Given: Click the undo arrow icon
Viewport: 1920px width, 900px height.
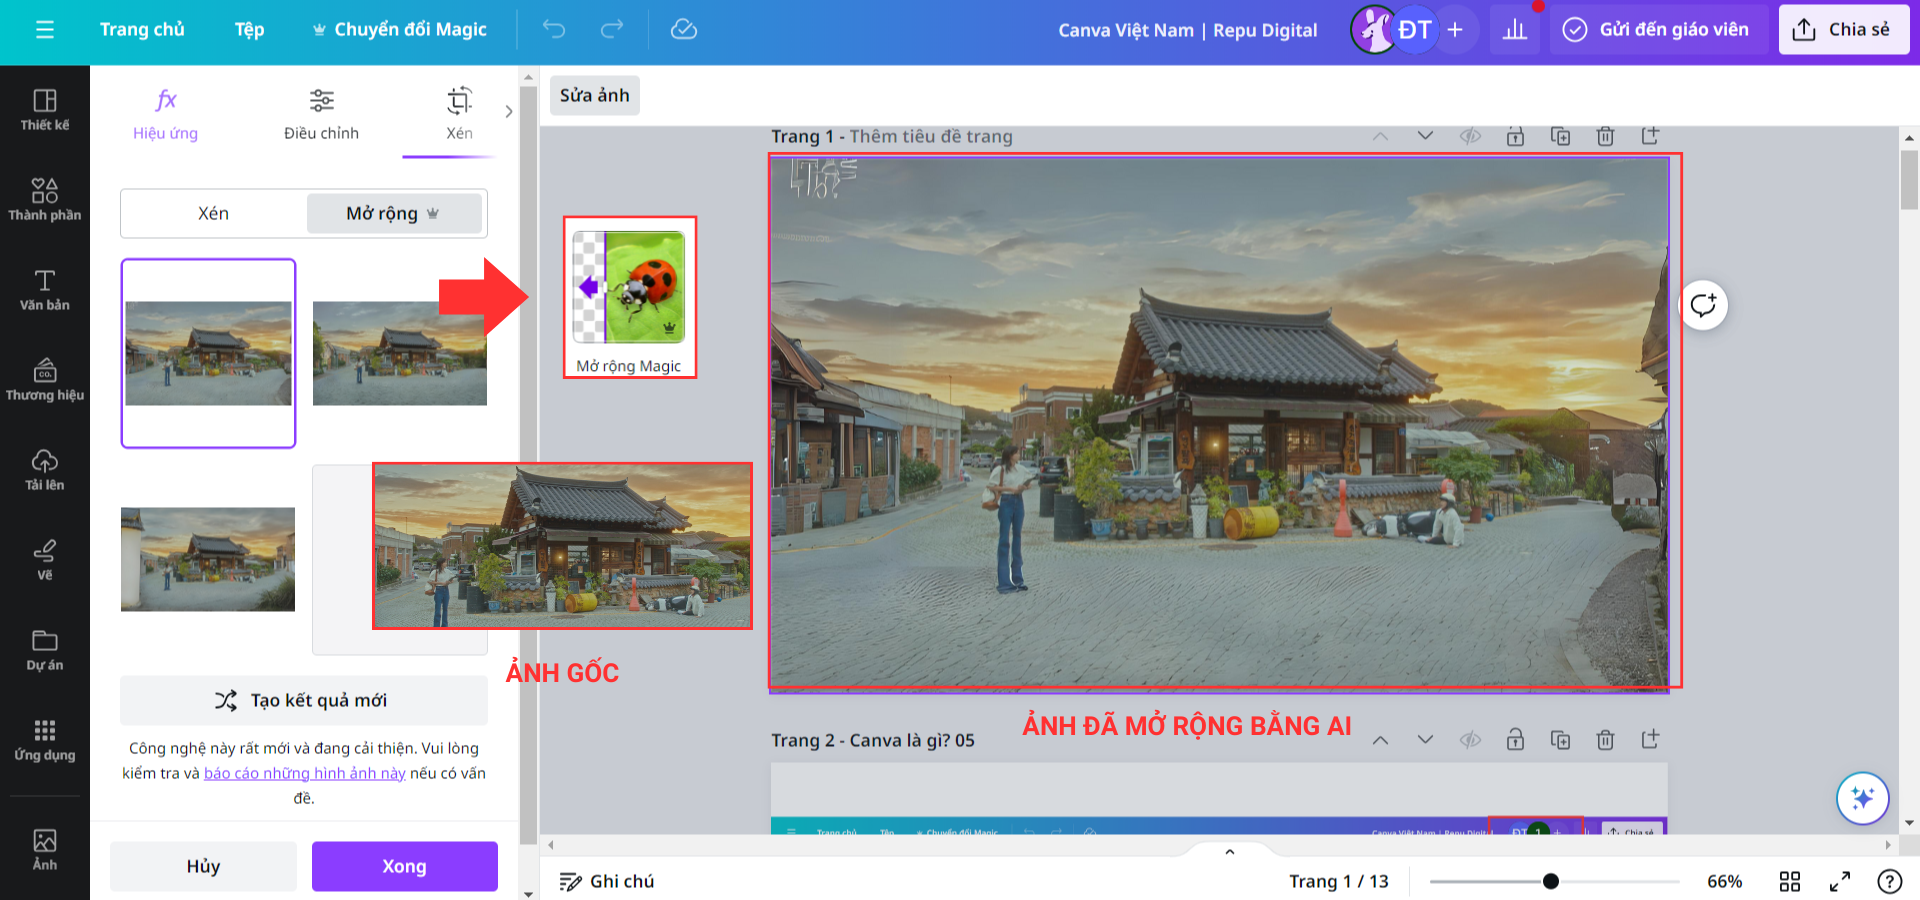Looking at the screenshot, I should pyautogui.click(x=554, y=30).
